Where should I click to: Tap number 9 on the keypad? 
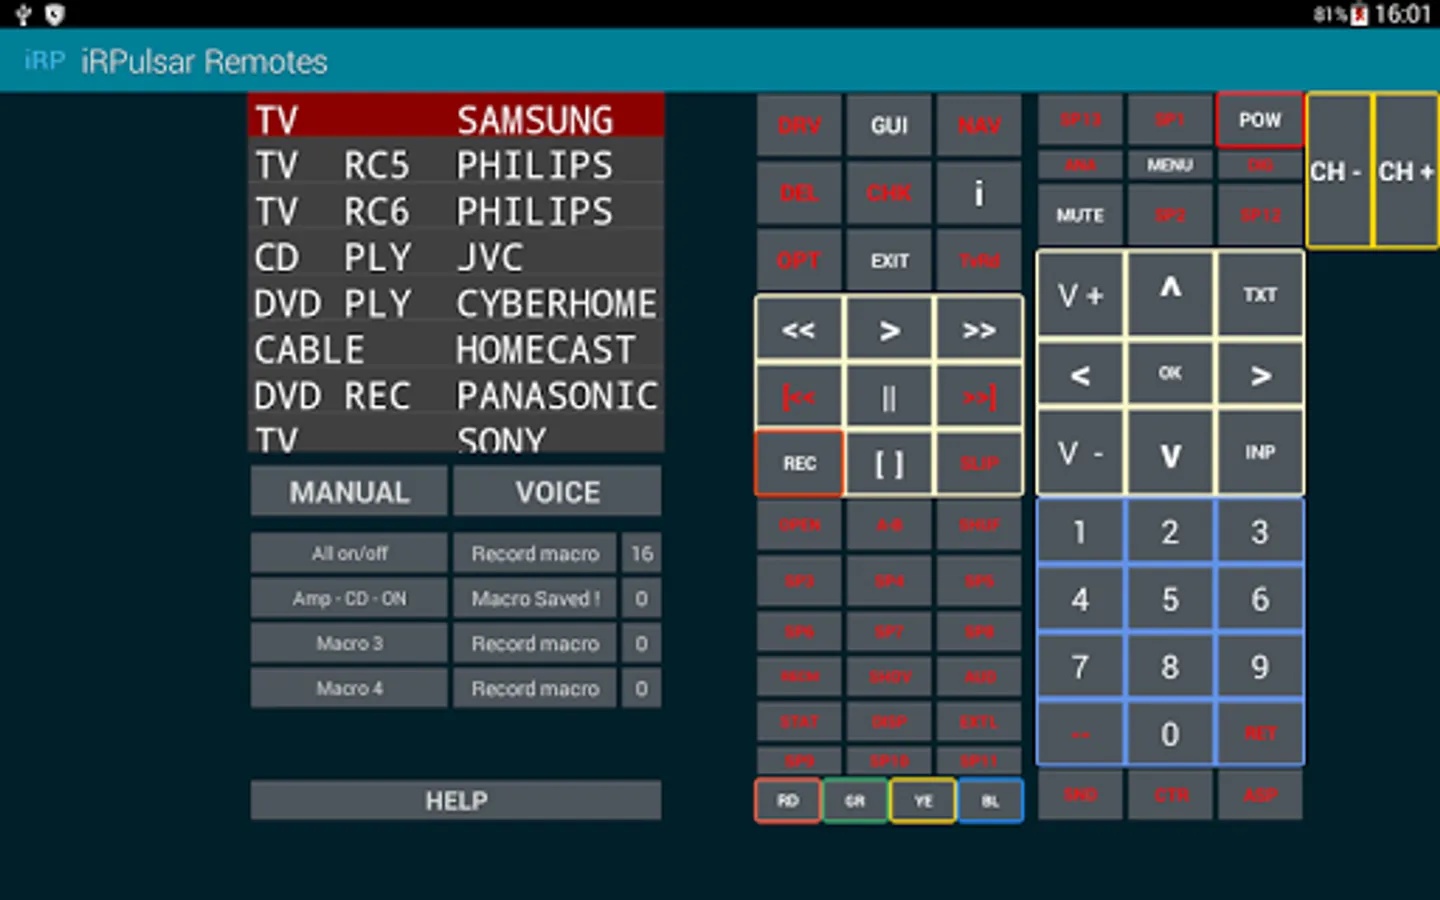pyautogui.click(x=1260, y=667)
